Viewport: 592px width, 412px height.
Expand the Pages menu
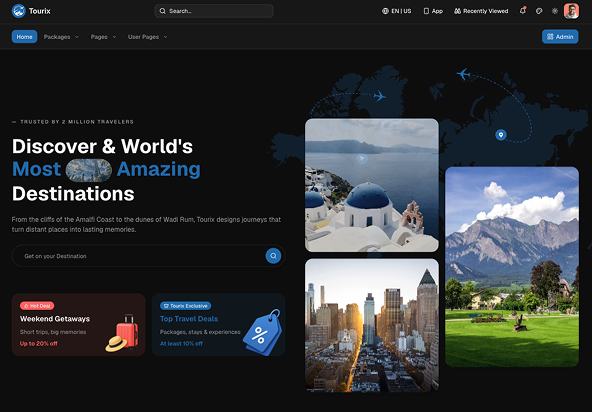[x=103, y=37]
